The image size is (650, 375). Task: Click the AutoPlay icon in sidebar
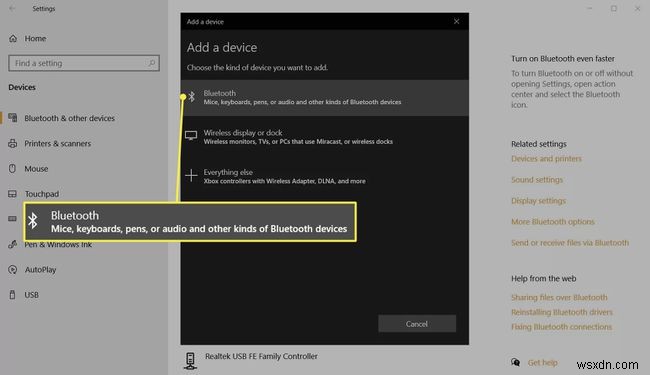click(12, 270)
